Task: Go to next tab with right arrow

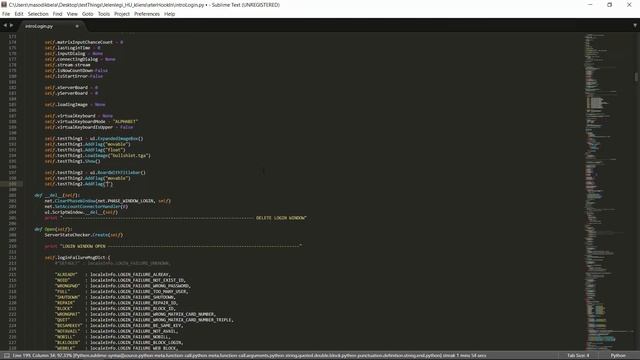Action: pos(11,26)
